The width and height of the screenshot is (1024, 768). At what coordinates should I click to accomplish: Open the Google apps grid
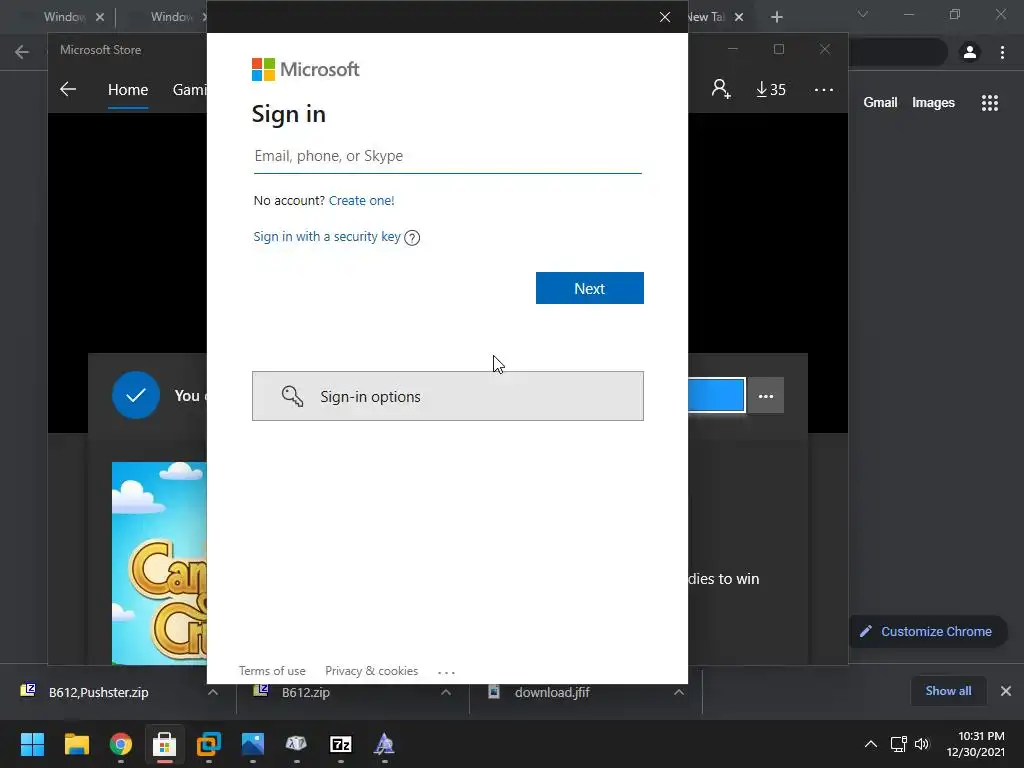click(x=990, y=103)
